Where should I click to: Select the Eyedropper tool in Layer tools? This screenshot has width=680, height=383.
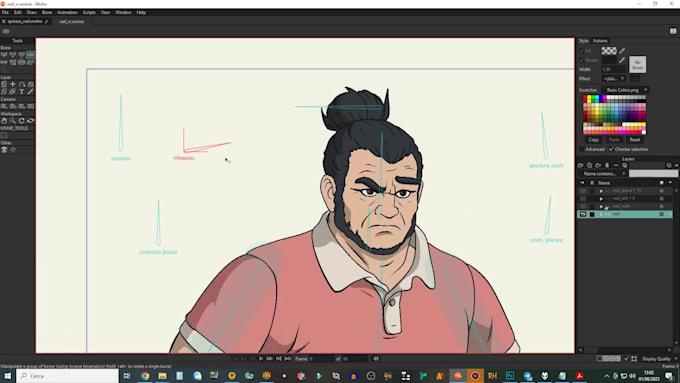point(30,92)
